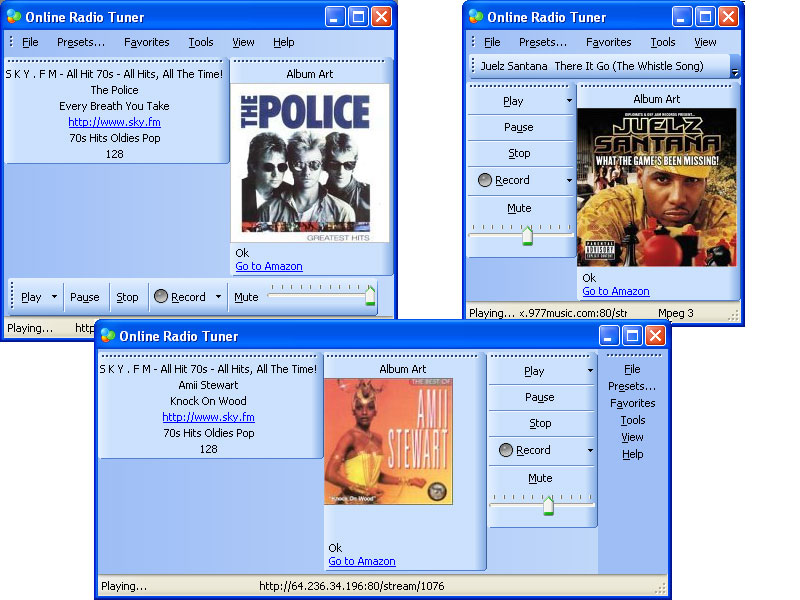The width and height of the screenshot is (800, 600).
Task: Click the Record circle icon in the top-right window
Action: (485, 180)
